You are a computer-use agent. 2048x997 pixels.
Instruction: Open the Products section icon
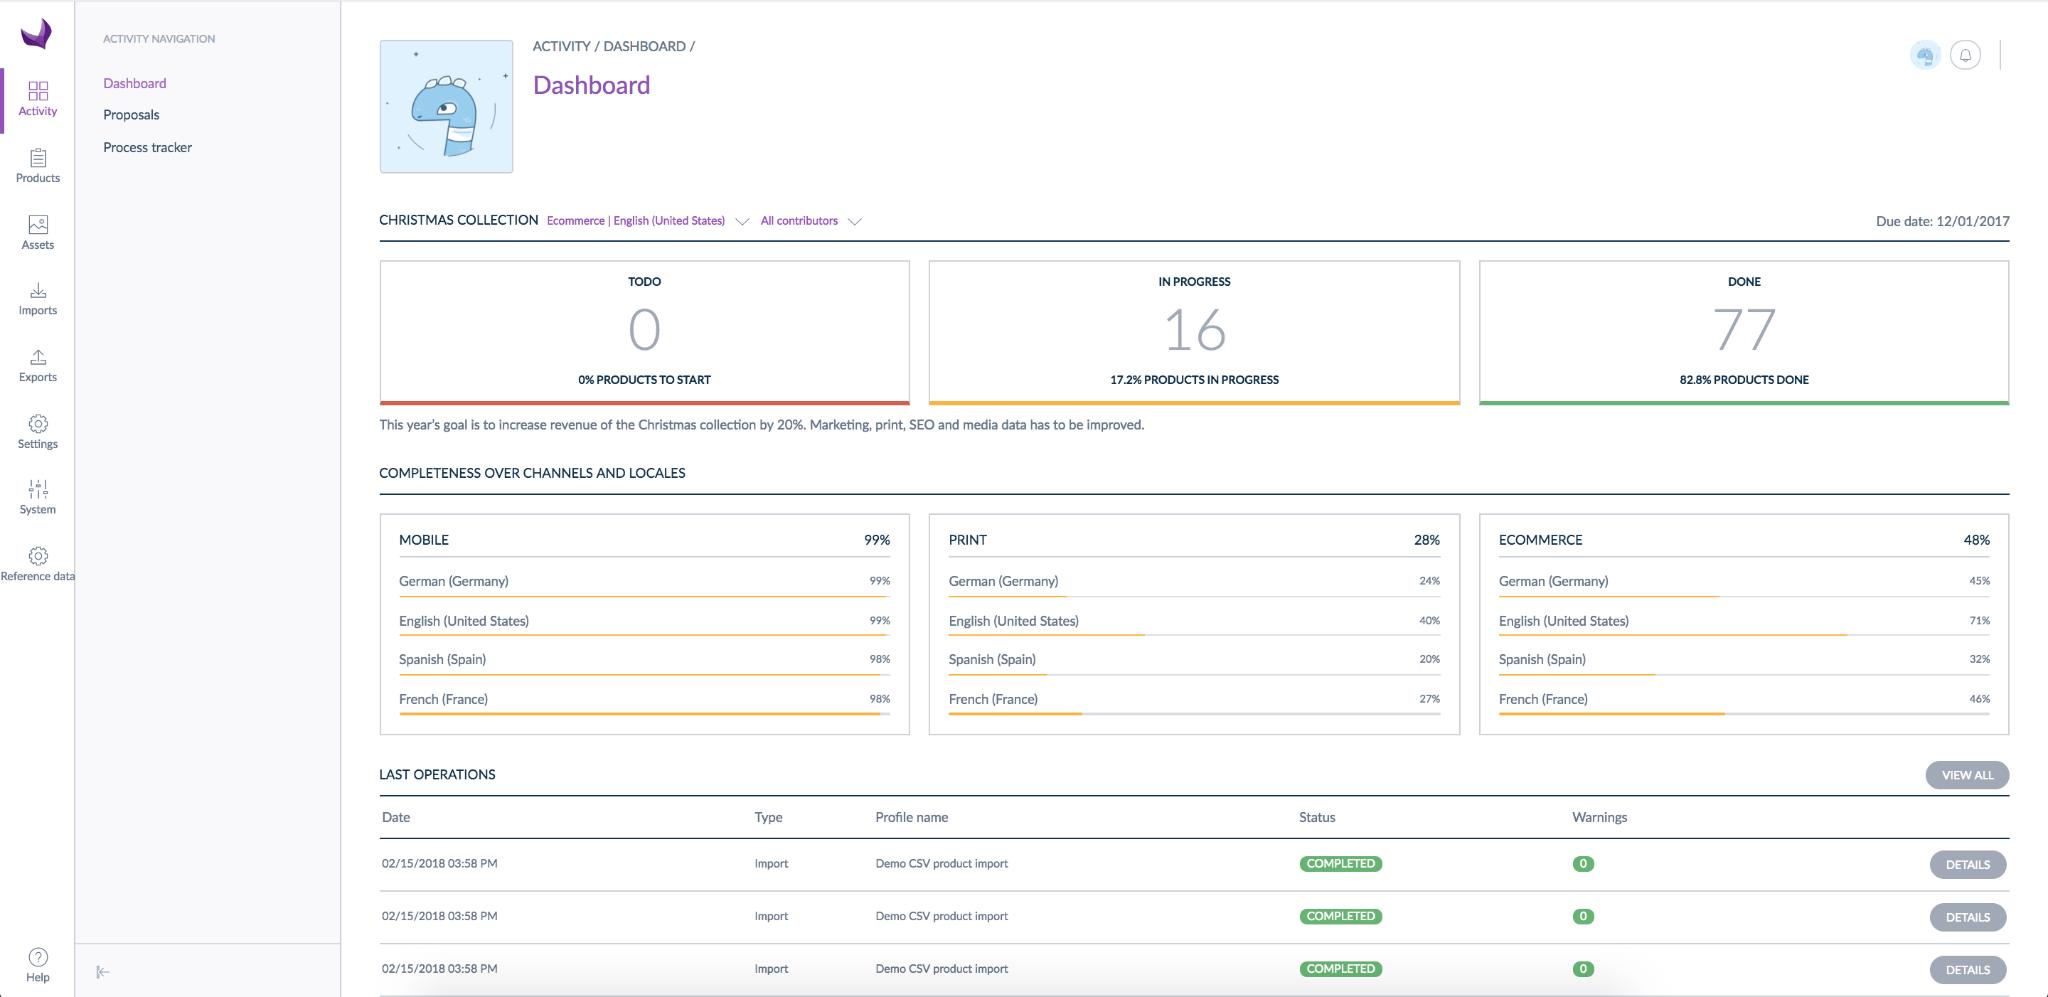[38, 158]
